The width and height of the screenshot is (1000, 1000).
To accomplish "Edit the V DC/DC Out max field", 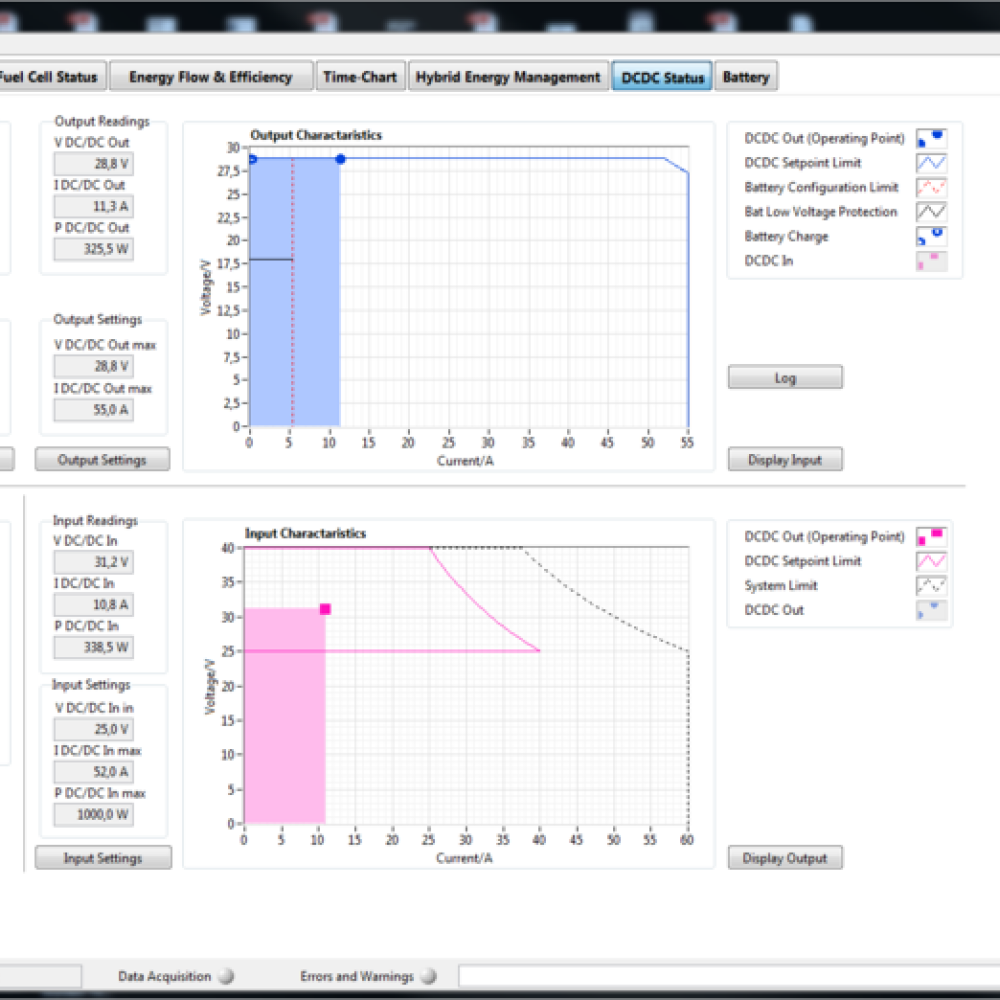I will tap(92, 366).
